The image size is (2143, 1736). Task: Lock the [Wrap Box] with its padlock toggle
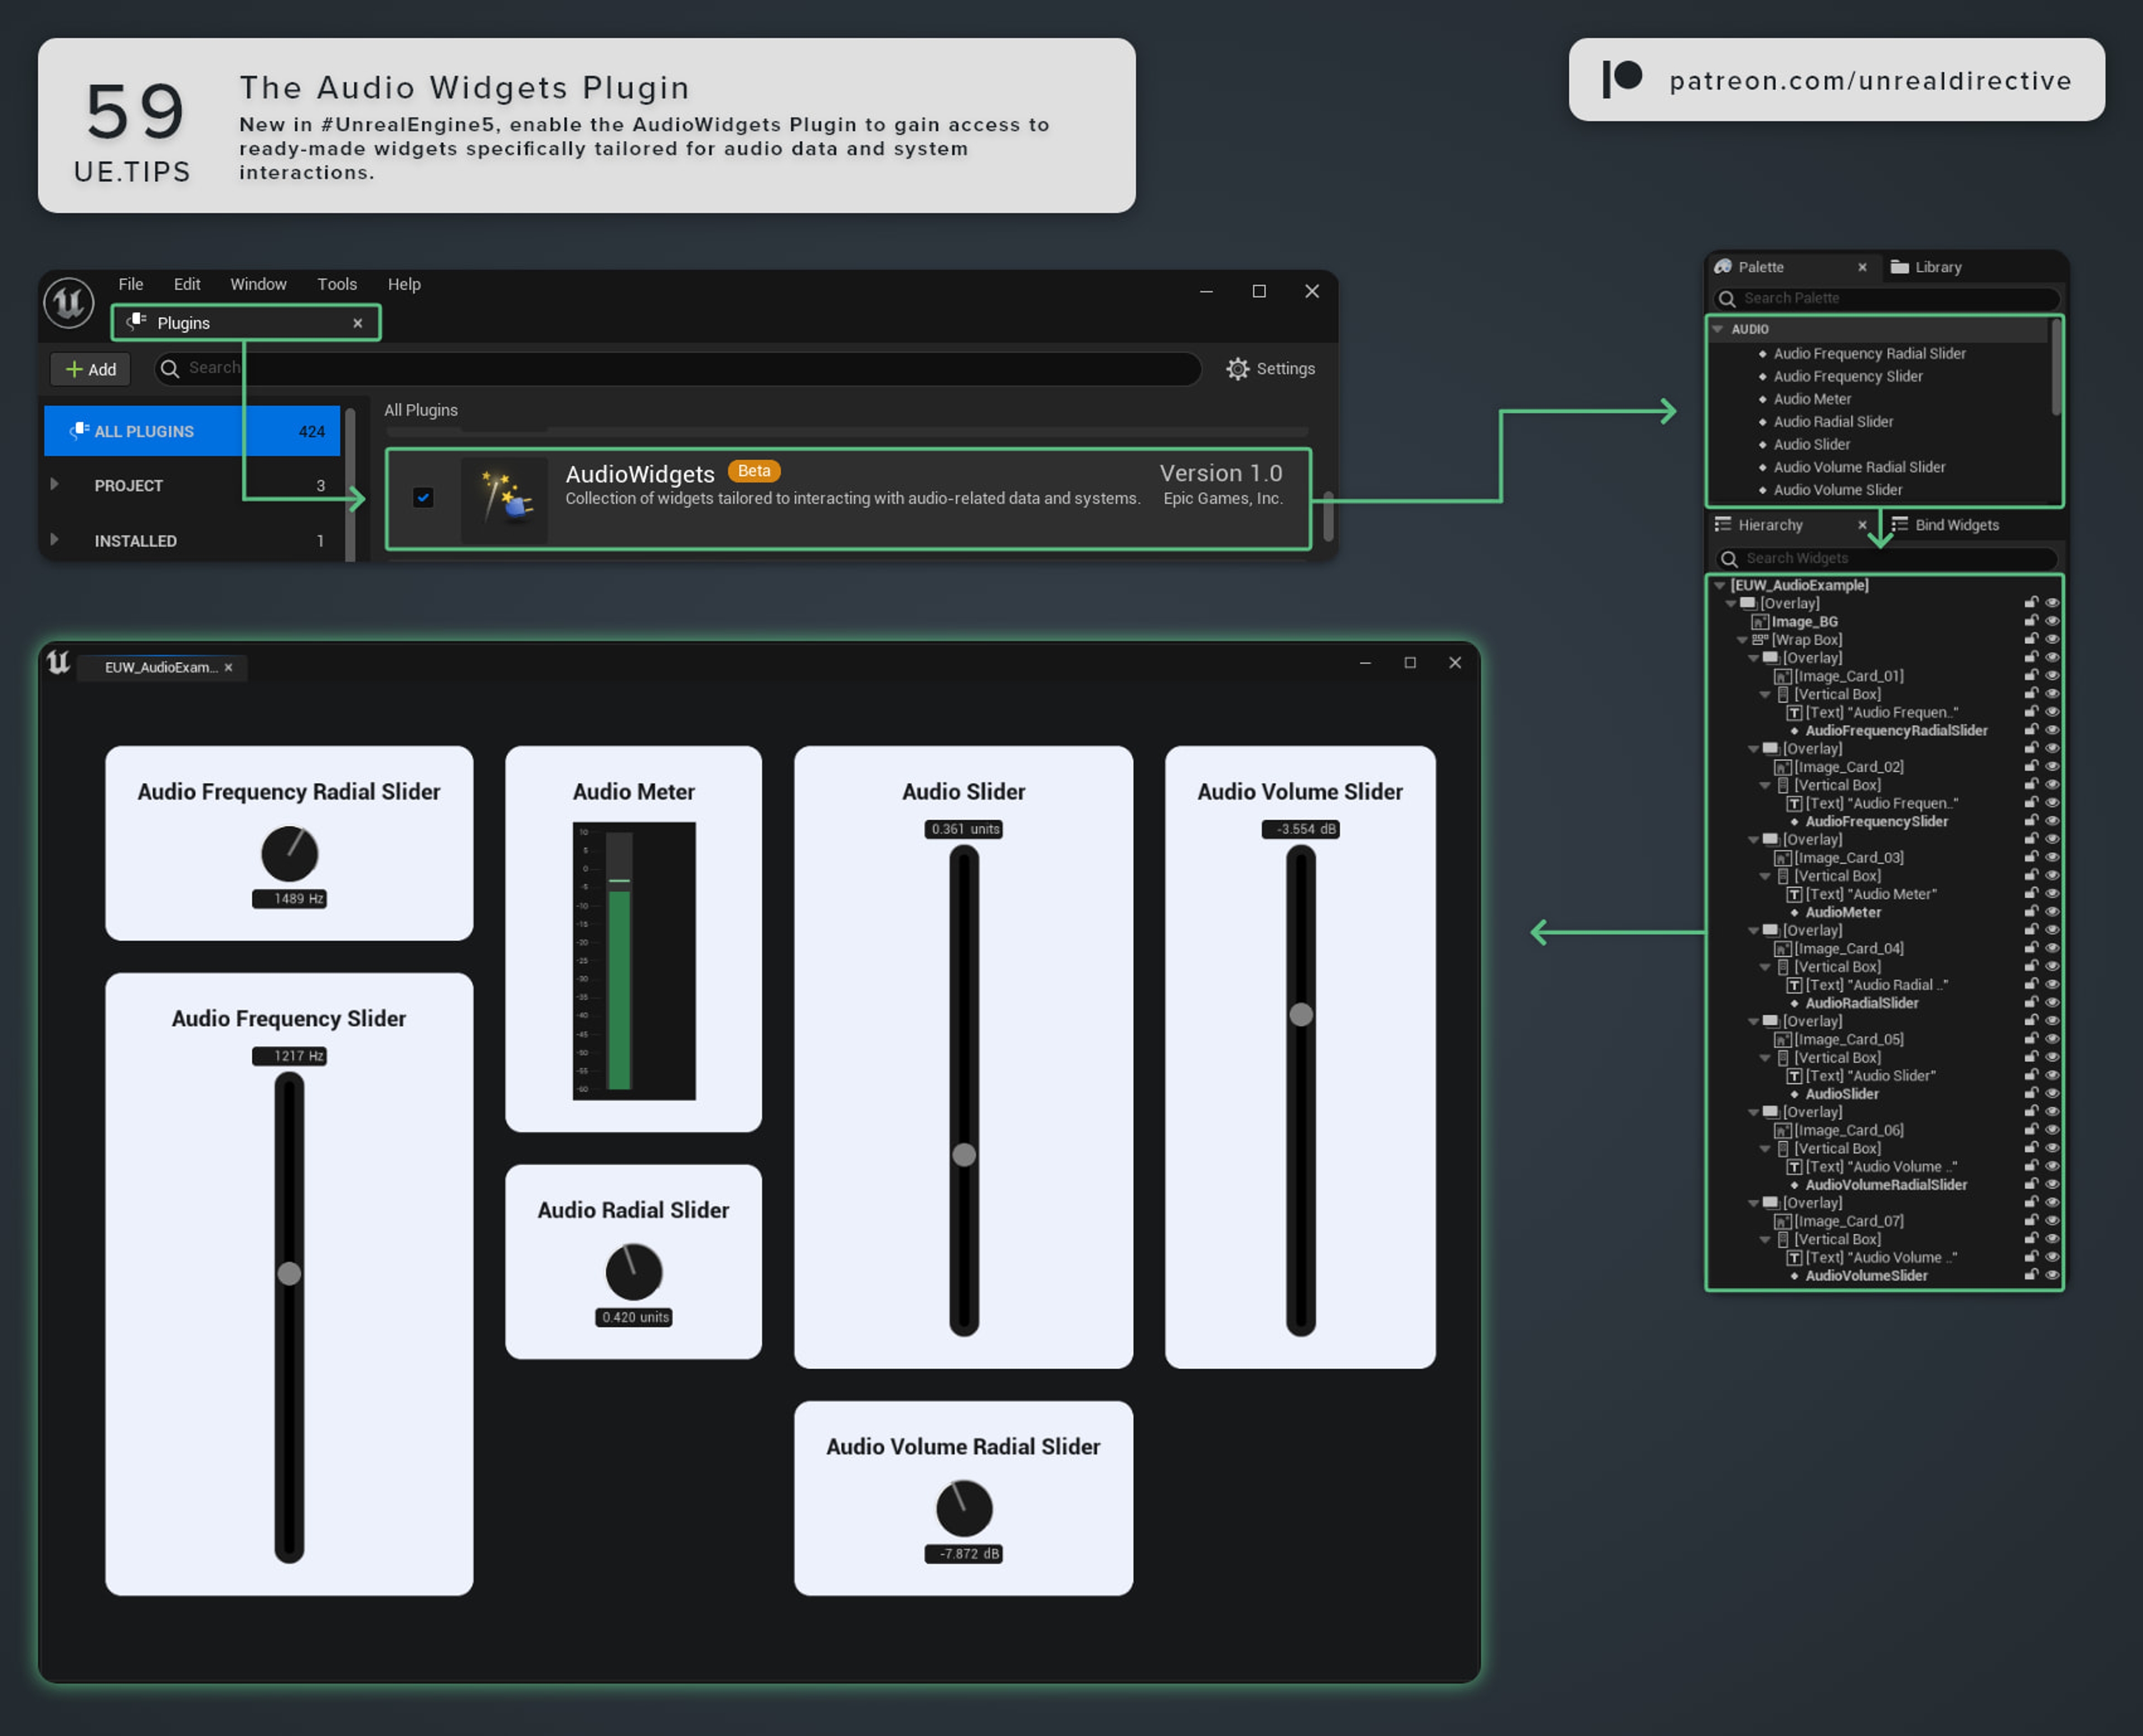(x=2031, y=639)
